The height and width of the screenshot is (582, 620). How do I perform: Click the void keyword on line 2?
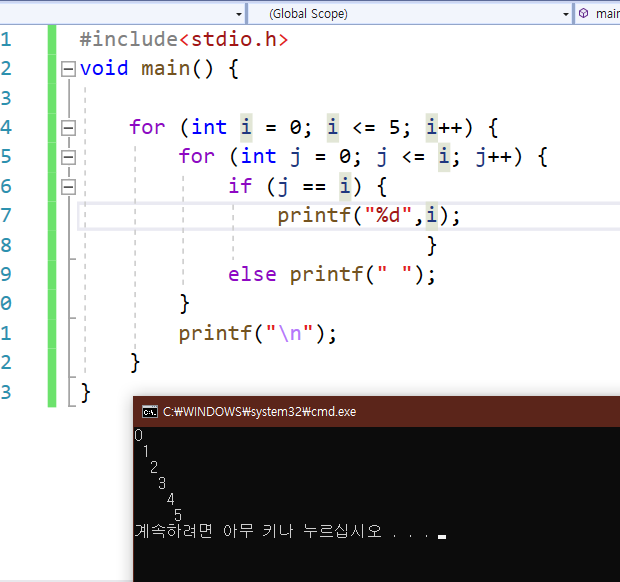tap(104, 68)
